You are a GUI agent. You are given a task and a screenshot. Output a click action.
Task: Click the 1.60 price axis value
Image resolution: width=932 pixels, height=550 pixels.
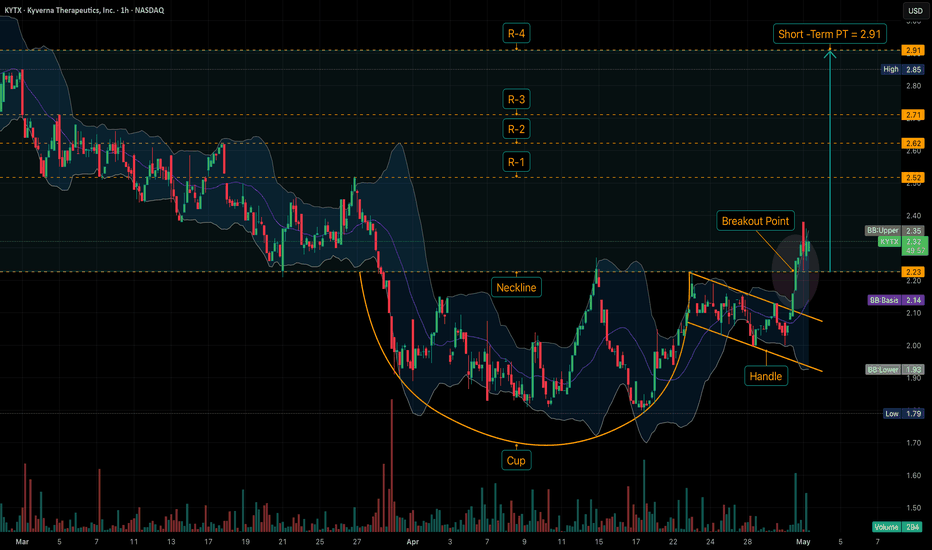tap(914, 476)
